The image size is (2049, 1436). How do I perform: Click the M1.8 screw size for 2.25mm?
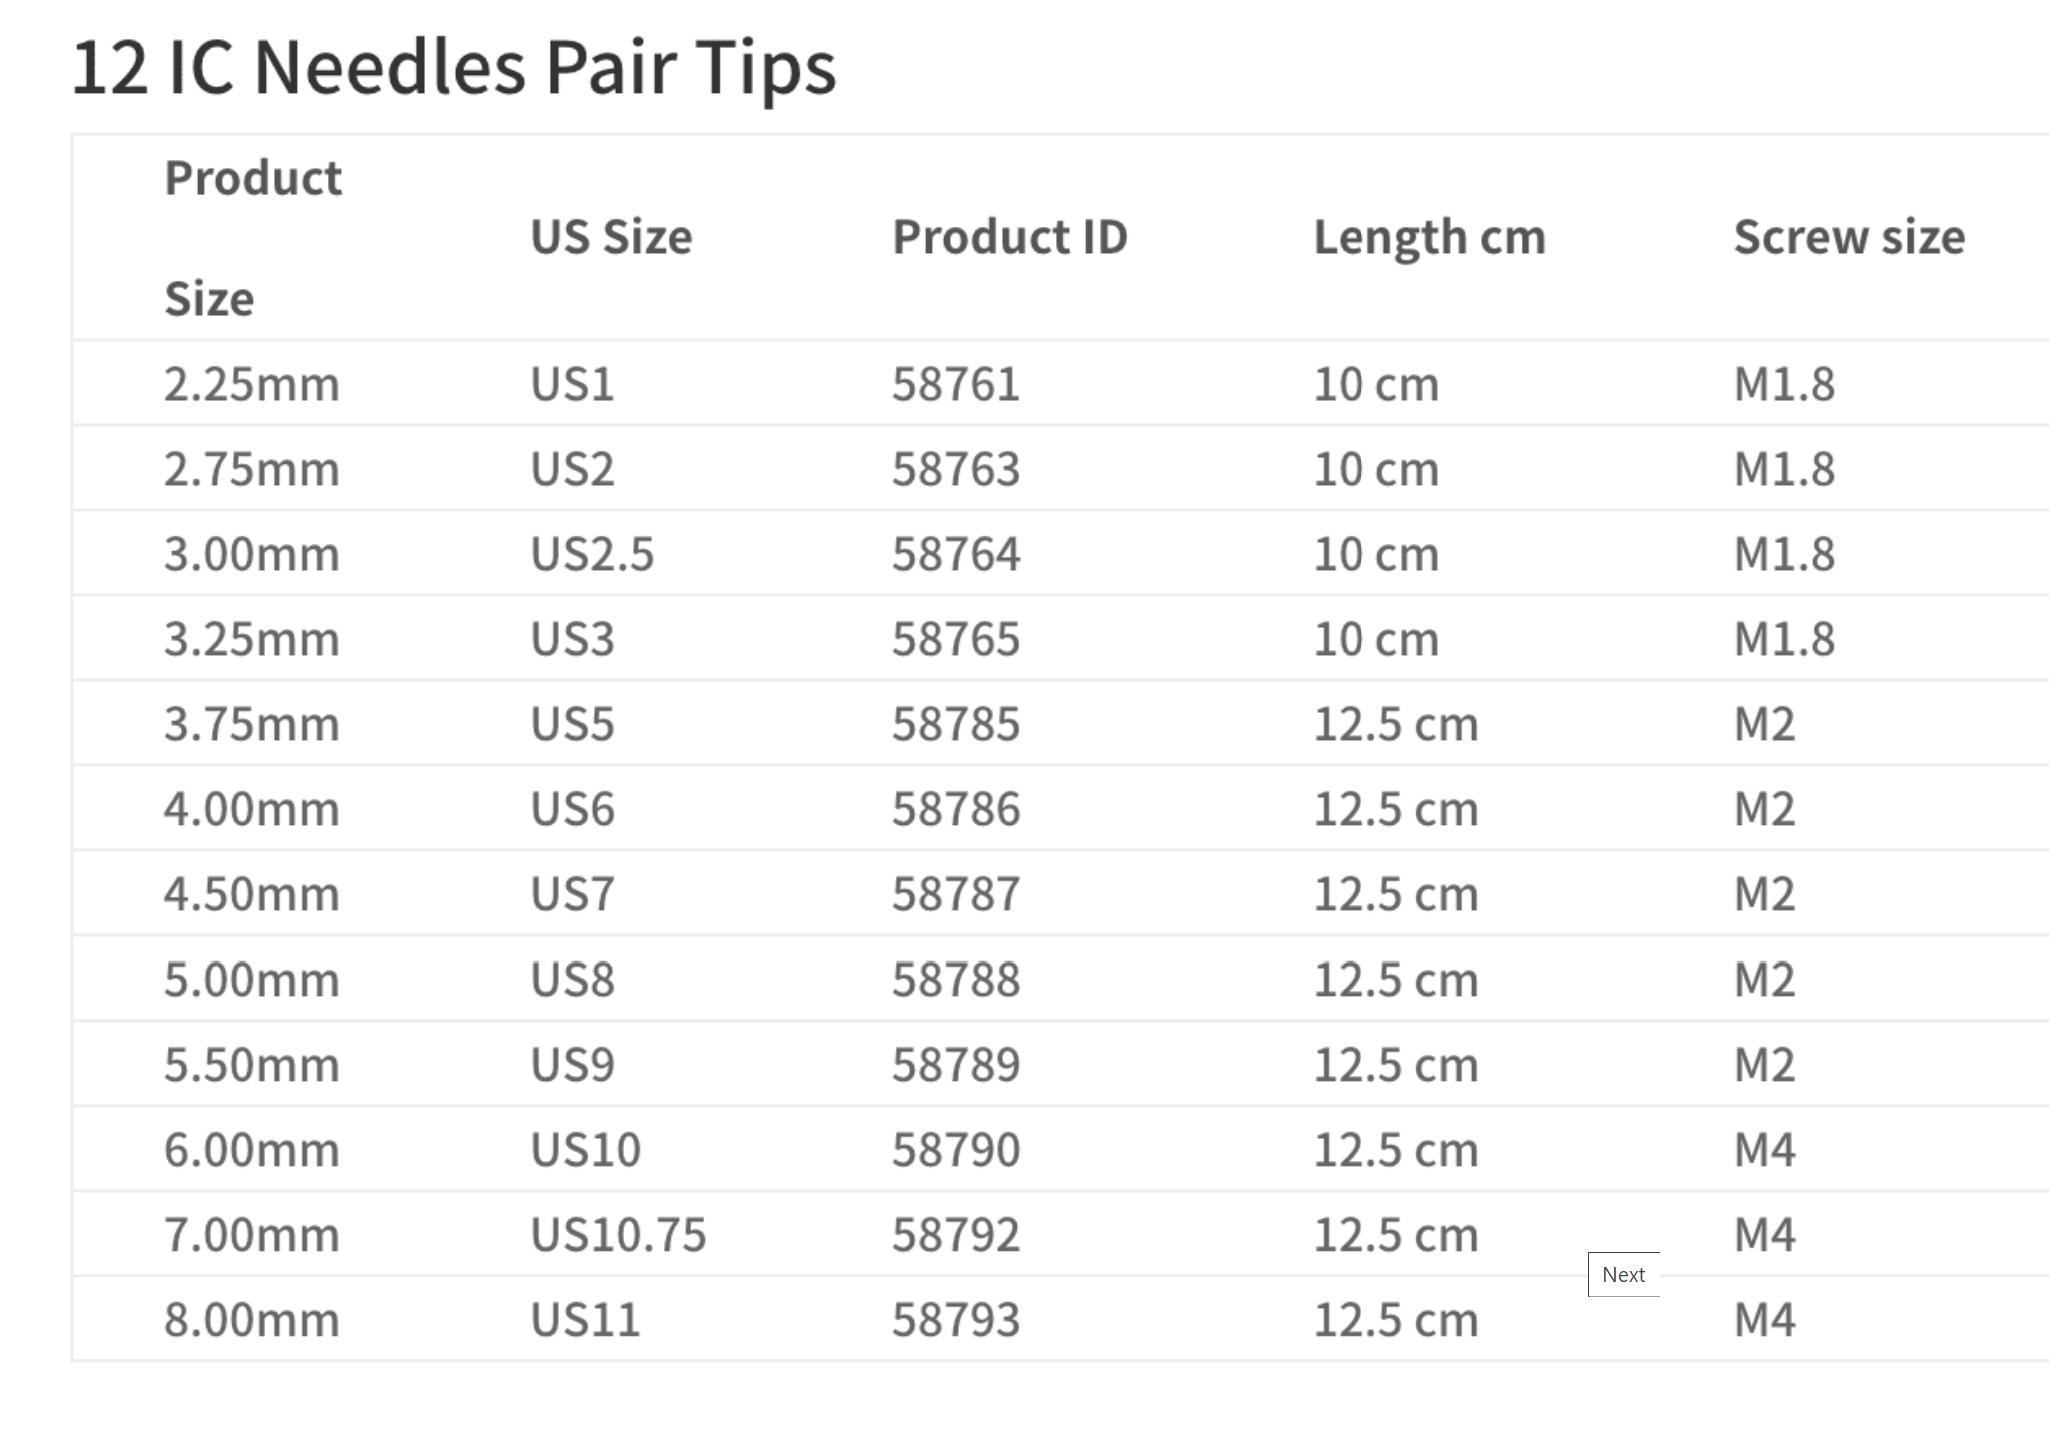[x=1784, y=384]
